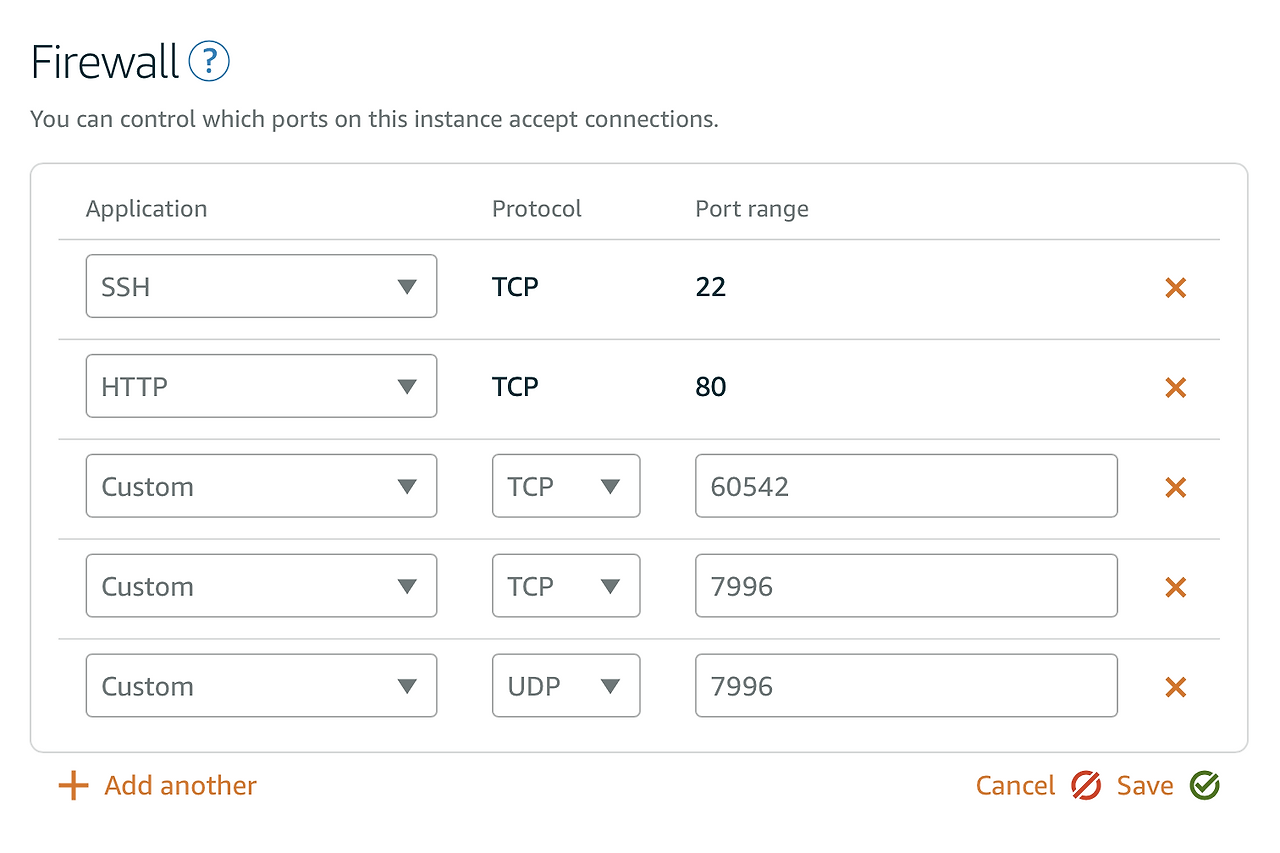Open the HTTP application dropdown
This screenshot has height=853, width=1280.
pos(261,387)
